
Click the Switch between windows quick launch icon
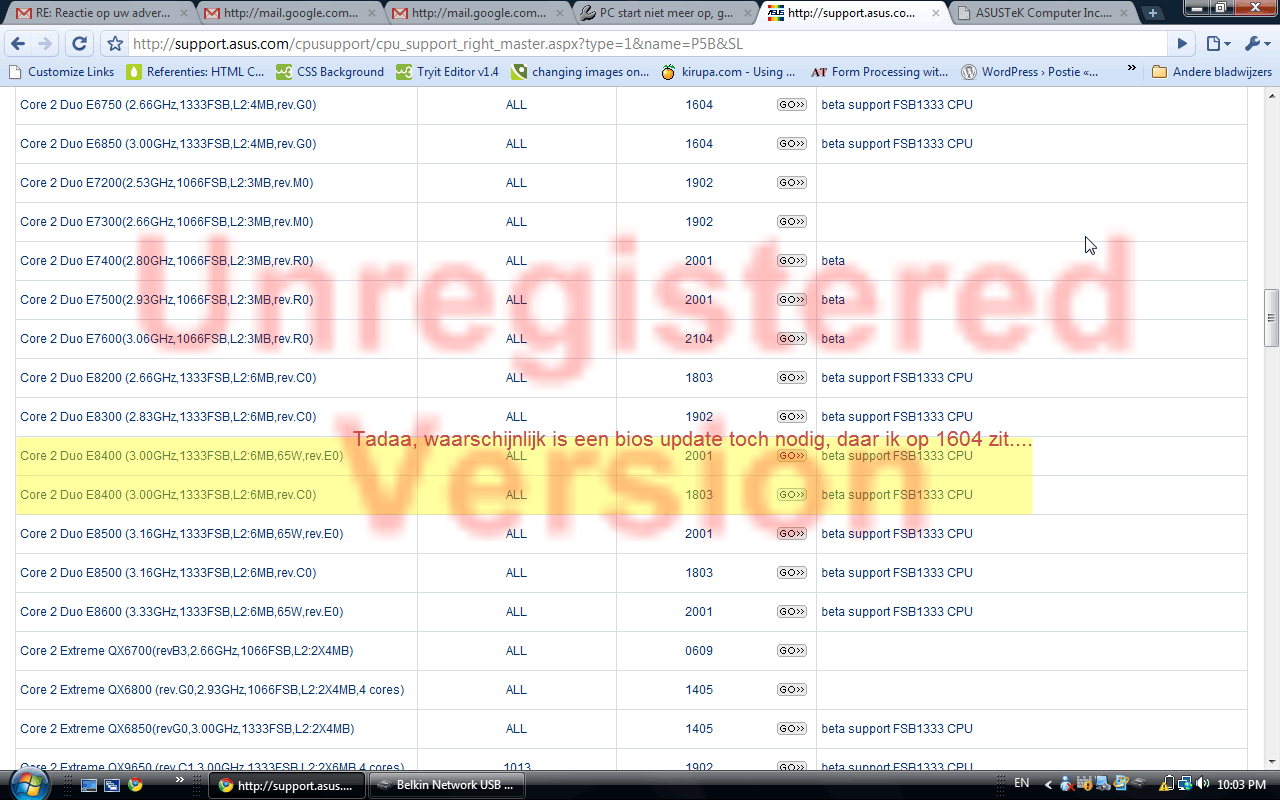pos(112,785)
